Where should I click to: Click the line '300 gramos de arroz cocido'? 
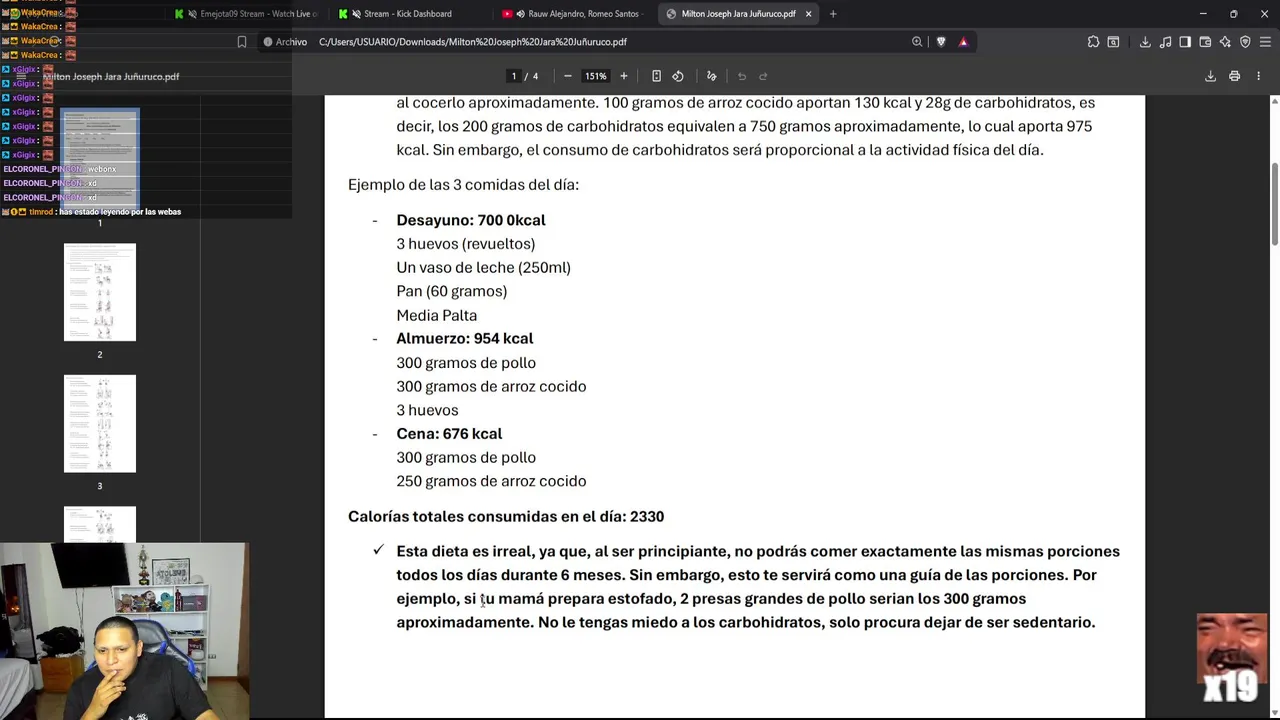click(x=491, y=386)
